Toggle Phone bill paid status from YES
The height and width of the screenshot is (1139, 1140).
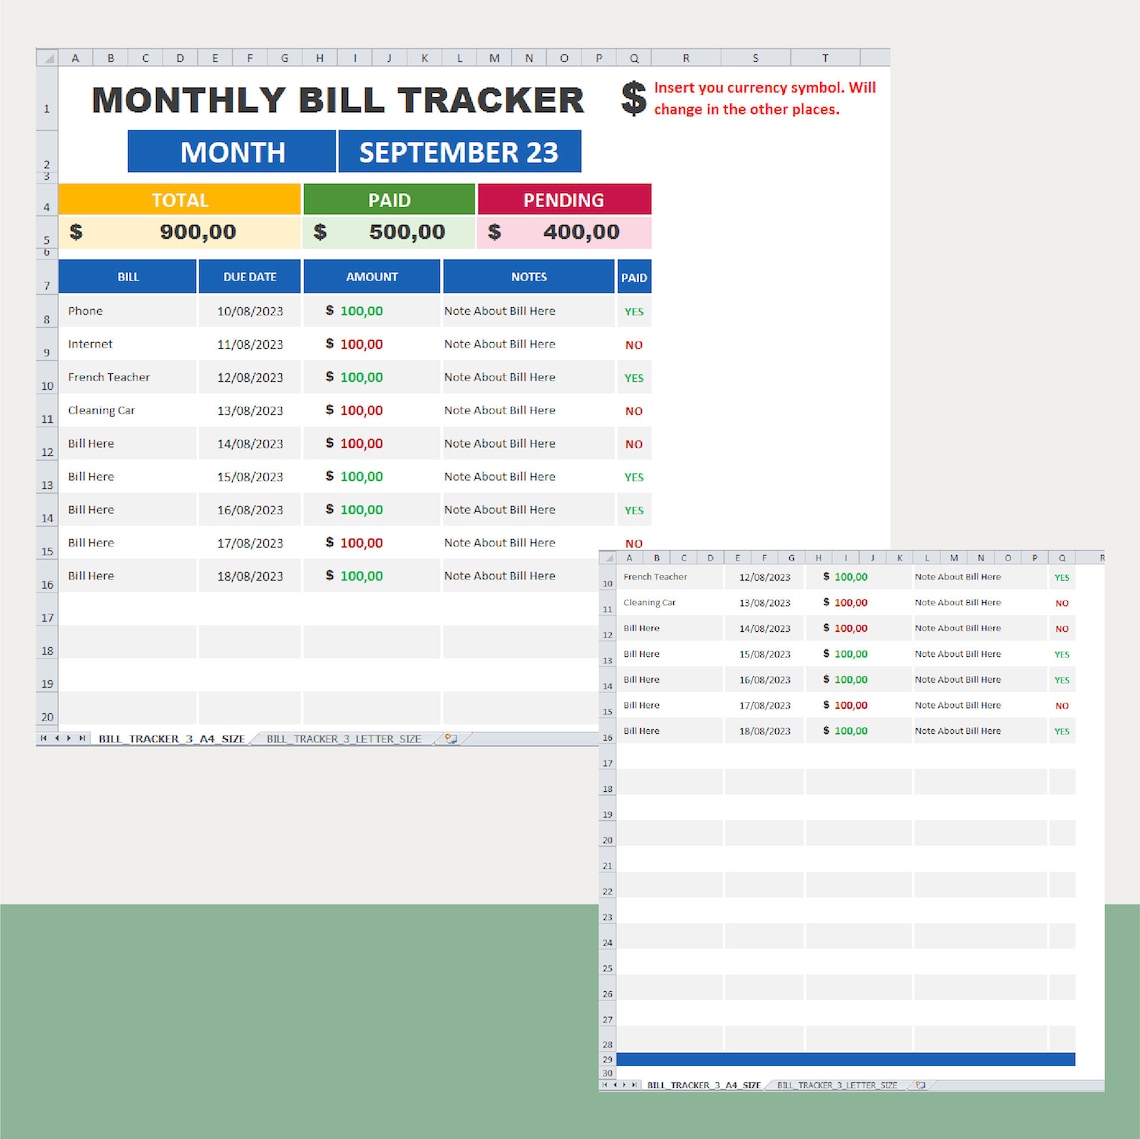pyautogui.click(x=633, y=311)
